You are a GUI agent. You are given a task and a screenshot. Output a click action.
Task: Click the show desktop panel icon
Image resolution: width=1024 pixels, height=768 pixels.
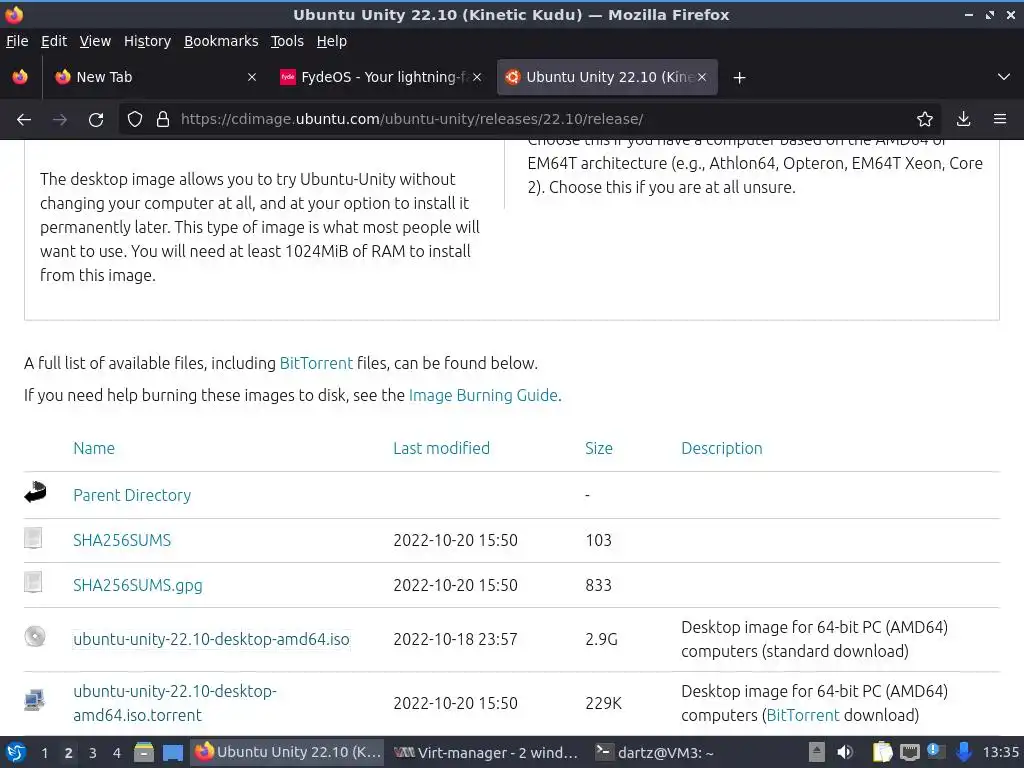coord(172,752)
